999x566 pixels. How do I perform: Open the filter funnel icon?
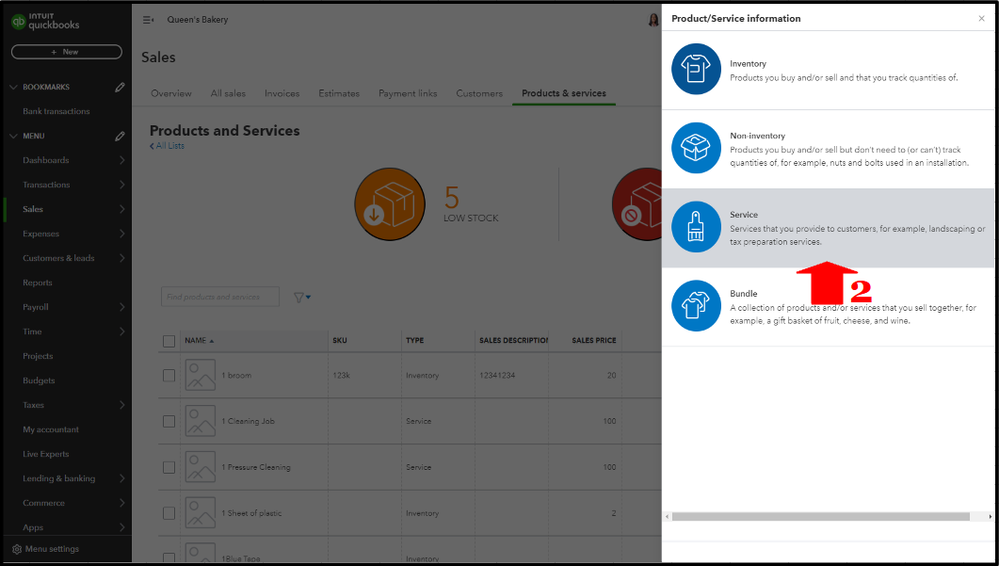[298, 297]
